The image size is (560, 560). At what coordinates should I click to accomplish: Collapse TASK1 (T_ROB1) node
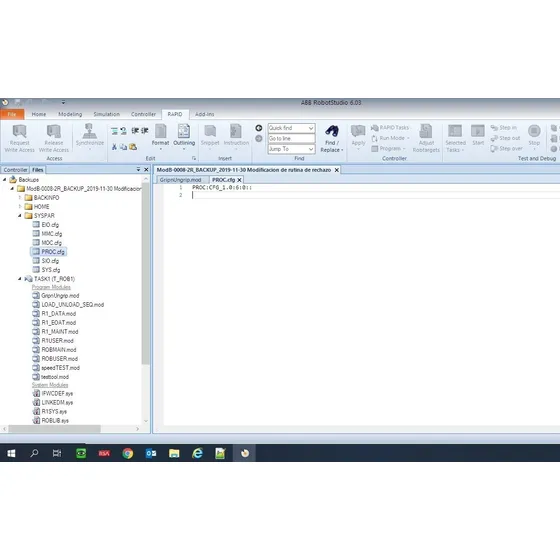(20, 279)
